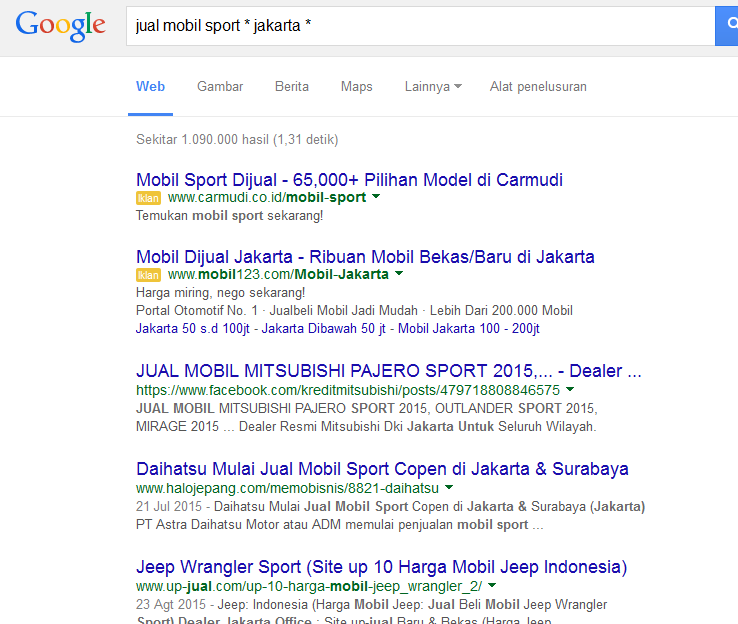Open the Maps tab

(x=356, y=87)
